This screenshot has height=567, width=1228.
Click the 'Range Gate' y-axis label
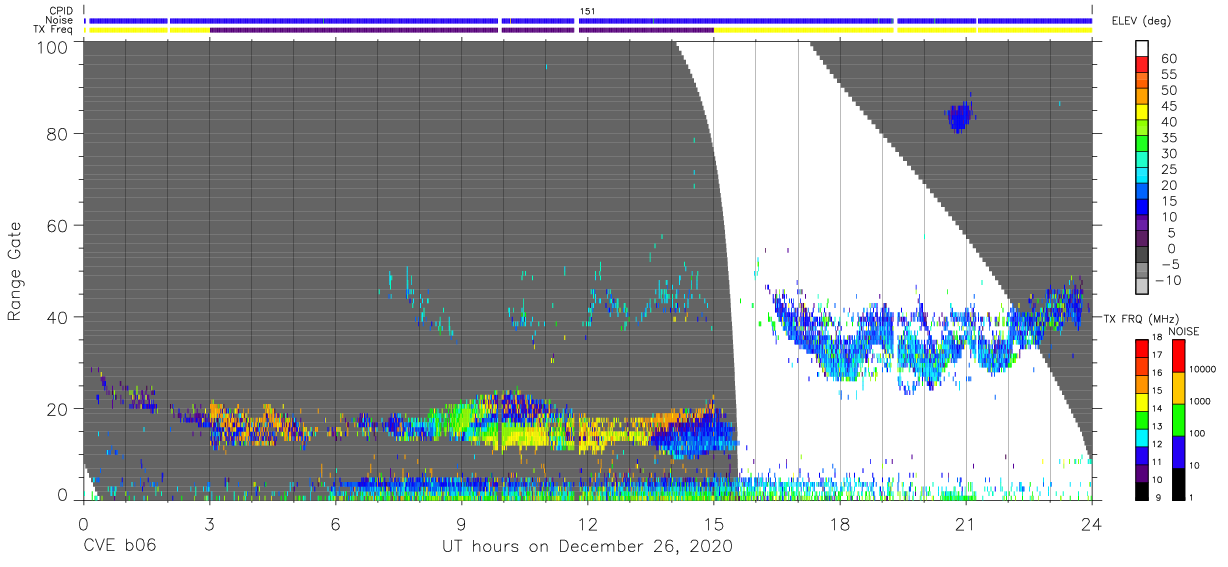point(14,272)
